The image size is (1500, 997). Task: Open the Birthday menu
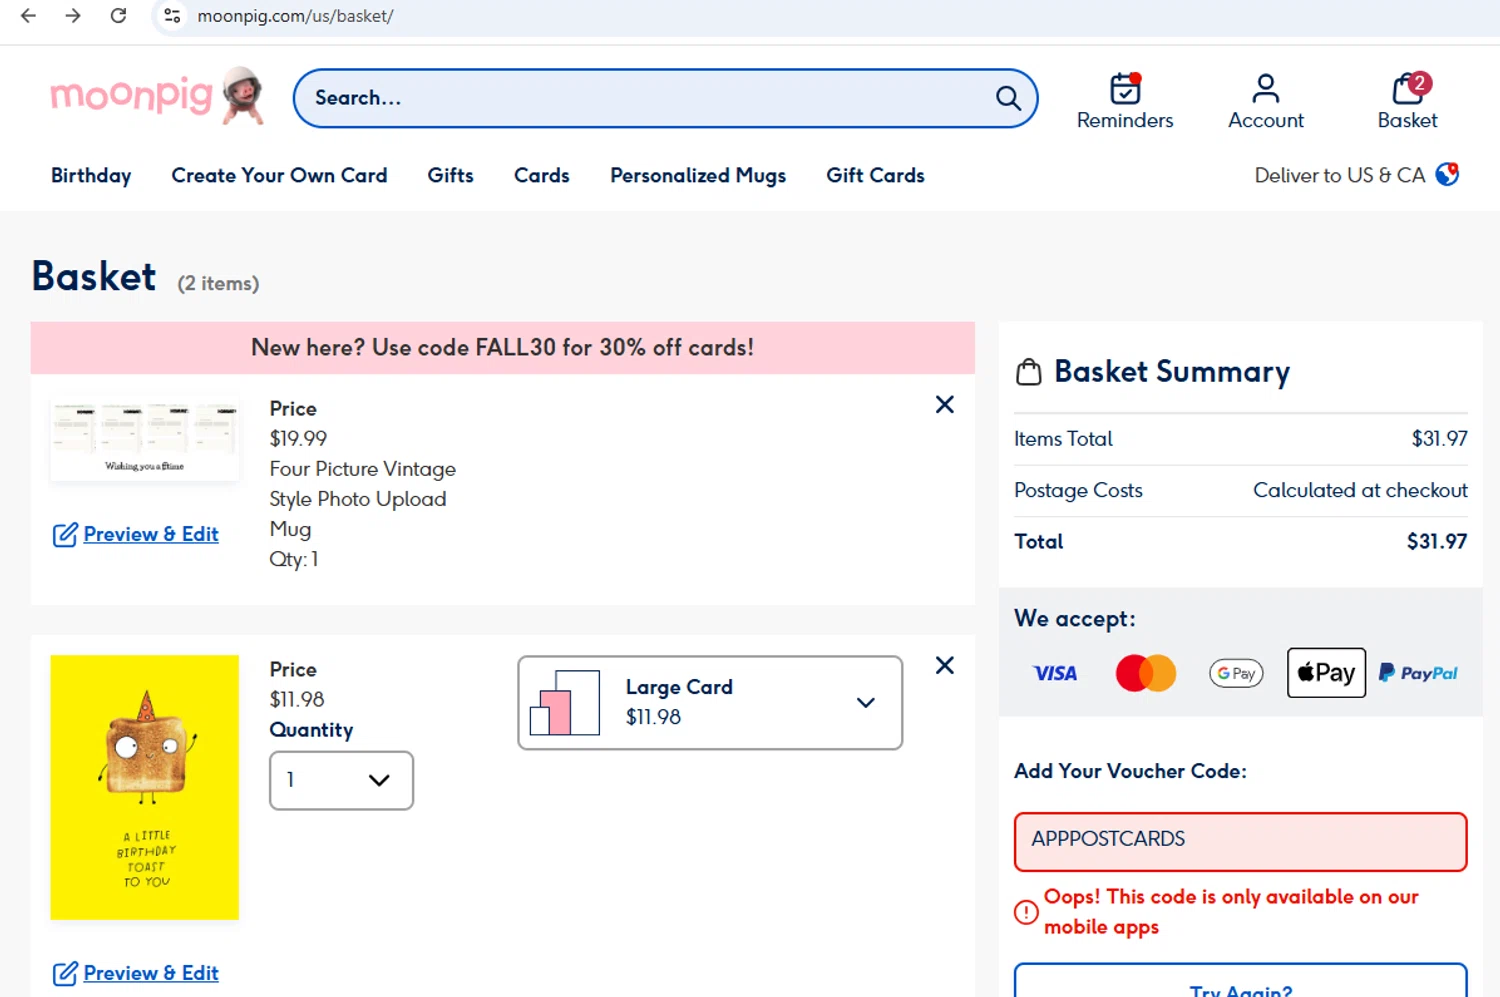pos(91,176)
